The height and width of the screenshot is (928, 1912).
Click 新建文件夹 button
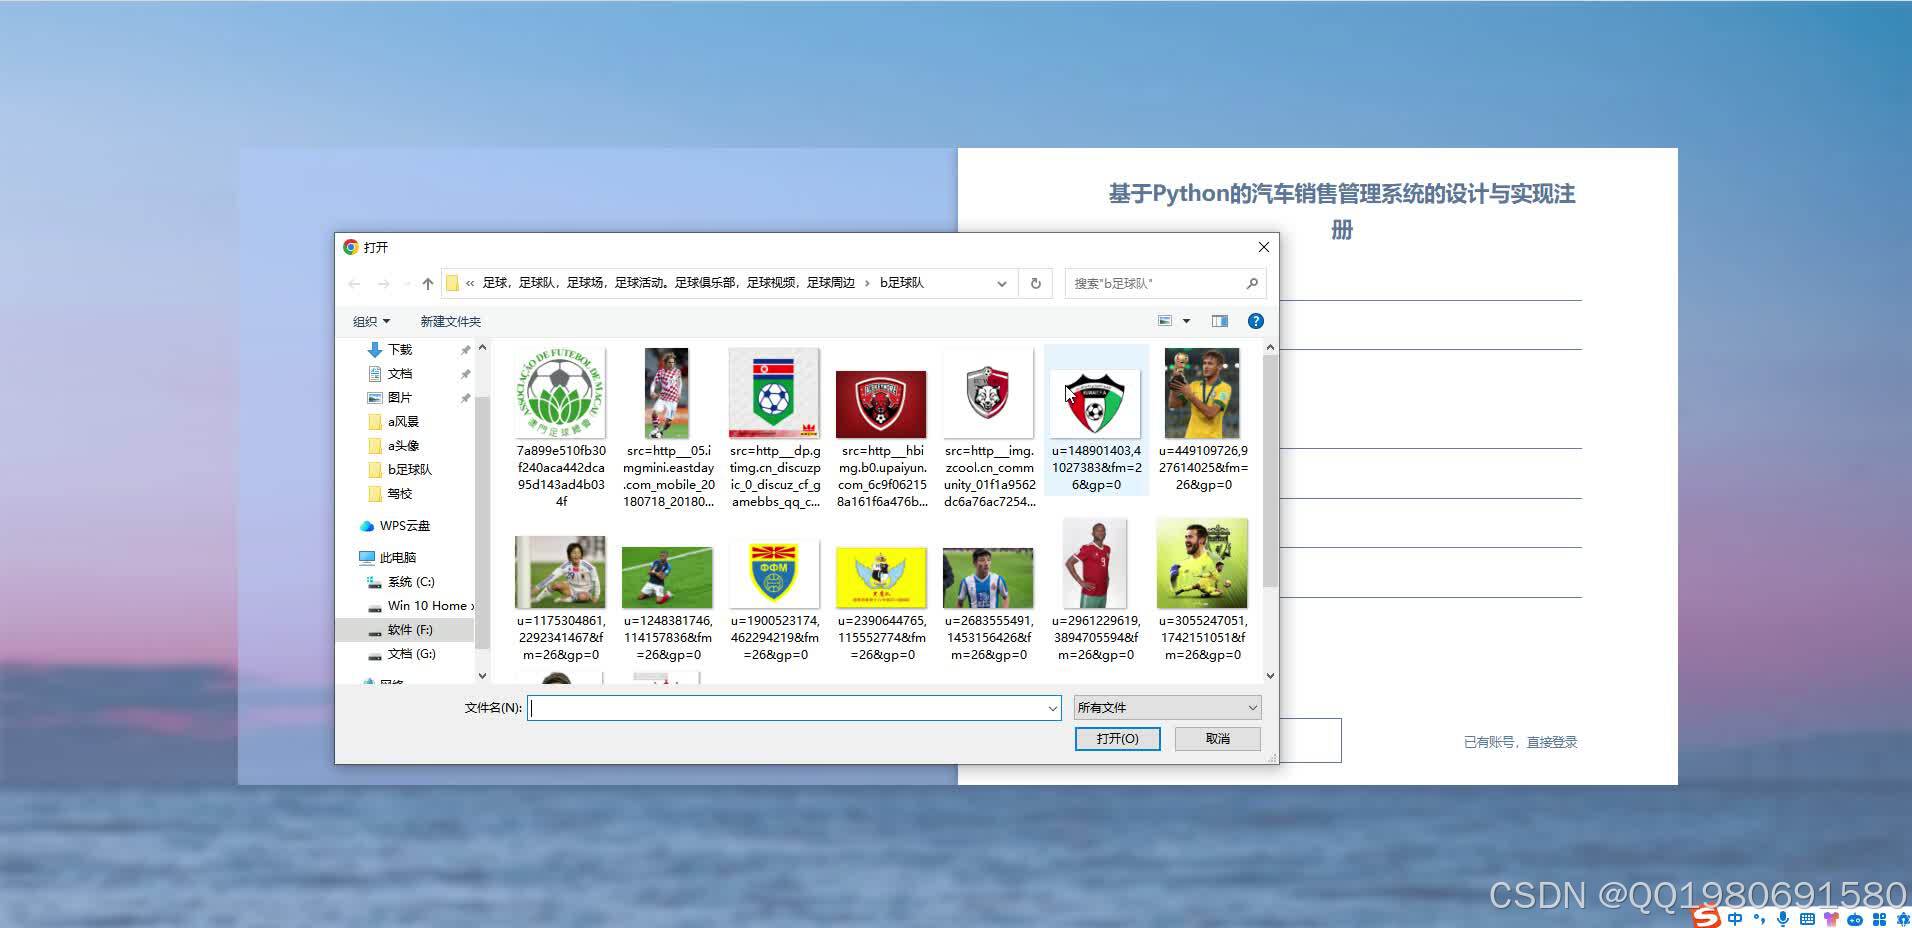450,321
